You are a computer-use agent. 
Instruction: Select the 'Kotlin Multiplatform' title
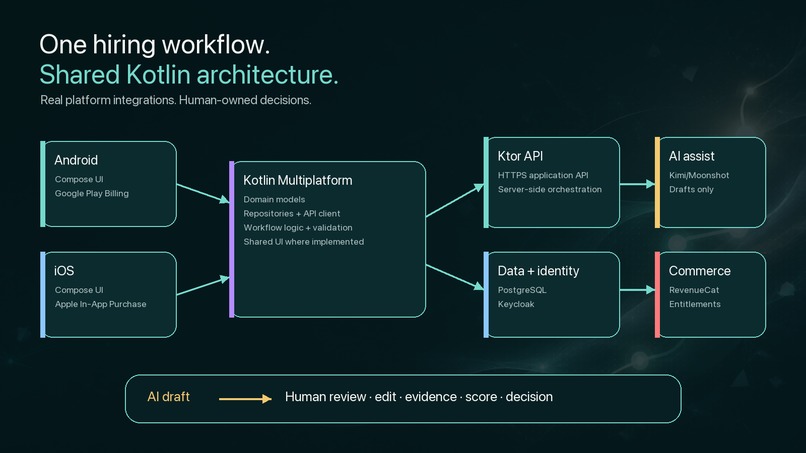pyautogui.click(x=298, y=180)
